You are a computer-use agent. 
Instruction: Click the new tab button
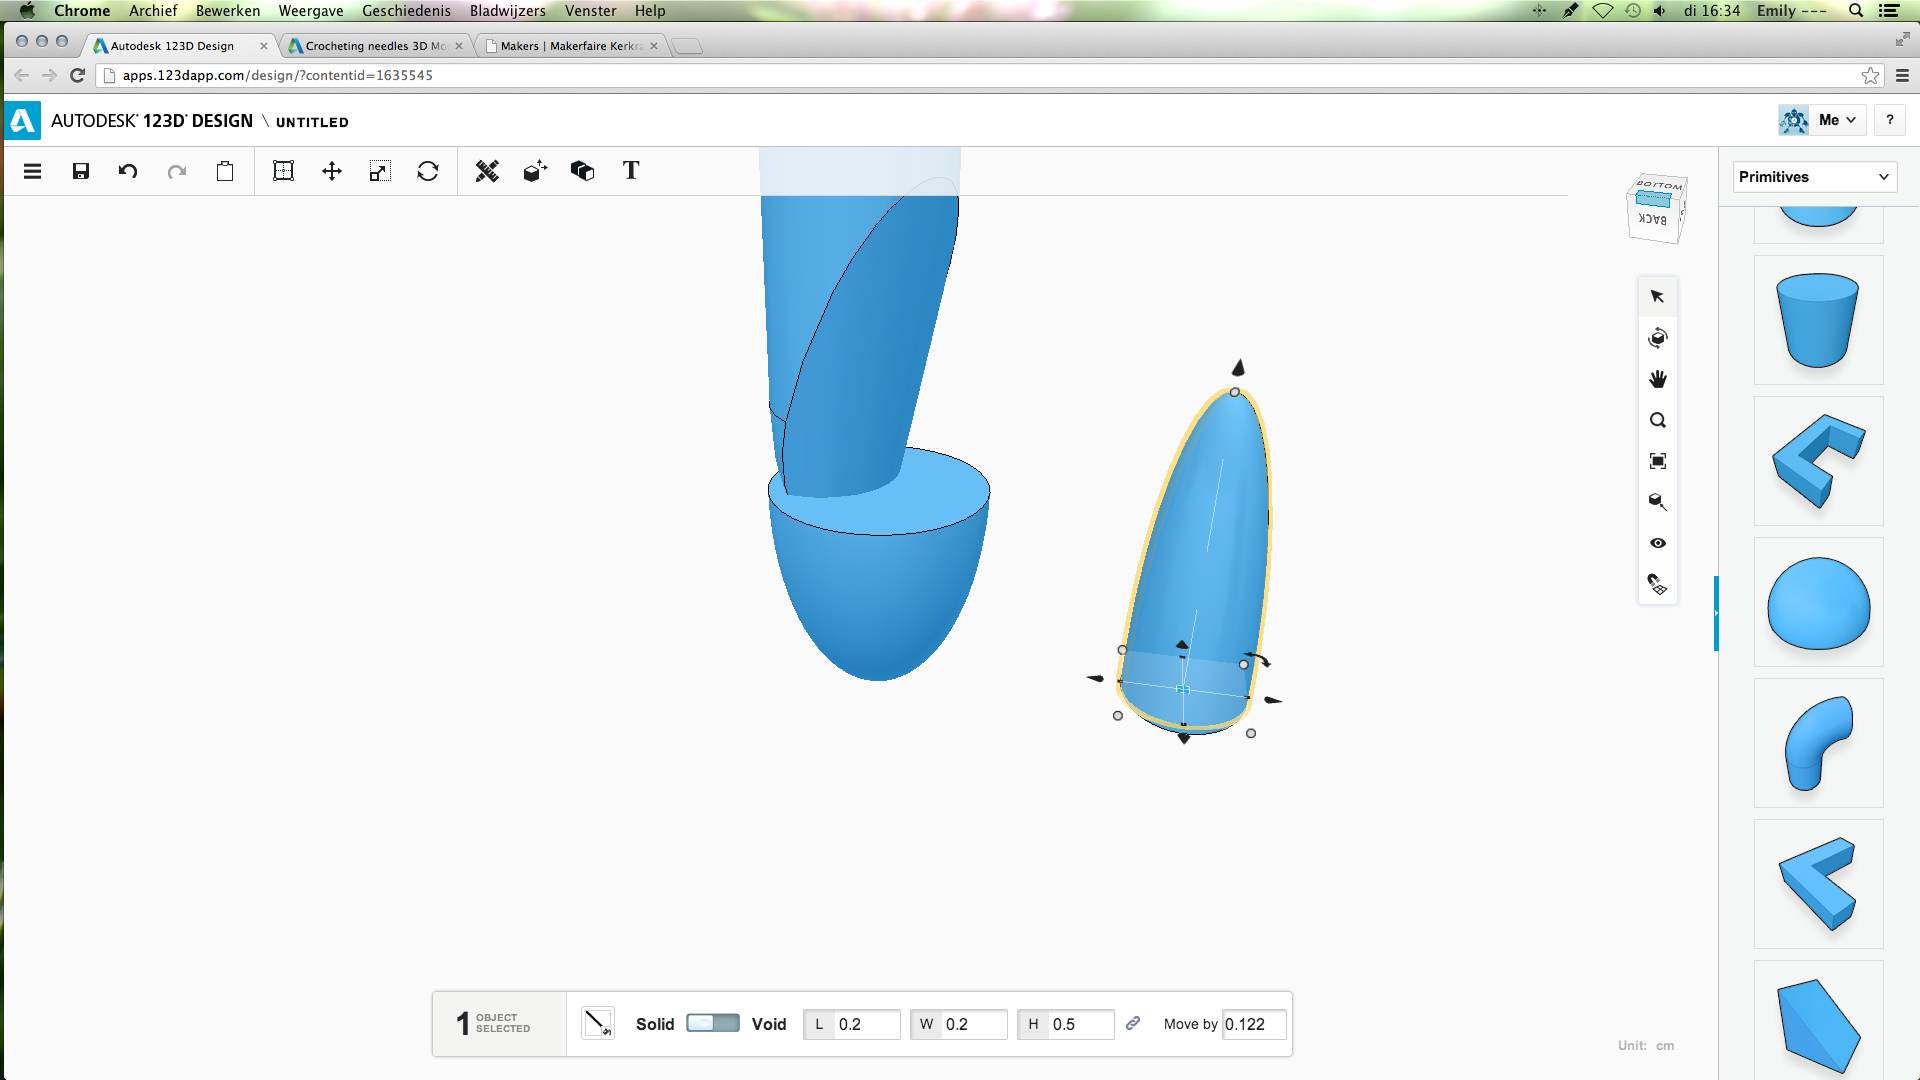[687, 46]
